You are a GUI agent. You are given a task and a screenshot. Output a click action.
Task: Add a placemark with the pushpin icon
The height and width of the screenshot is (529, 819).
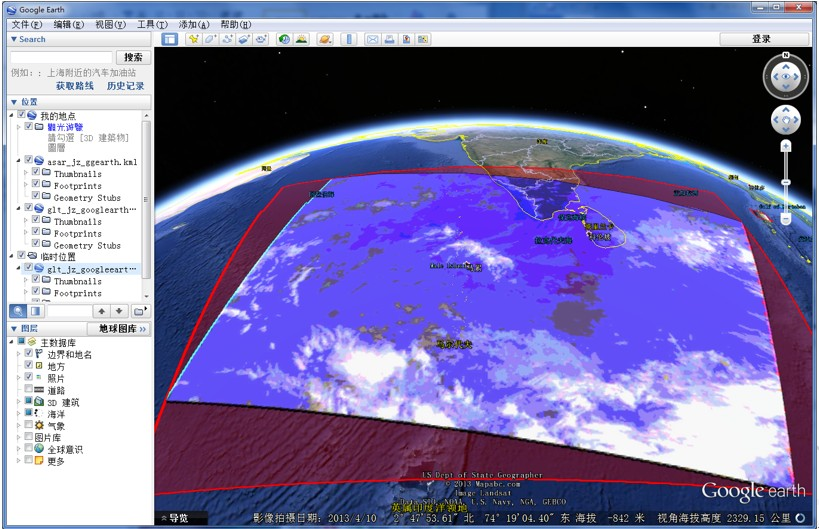pos(194,39)
